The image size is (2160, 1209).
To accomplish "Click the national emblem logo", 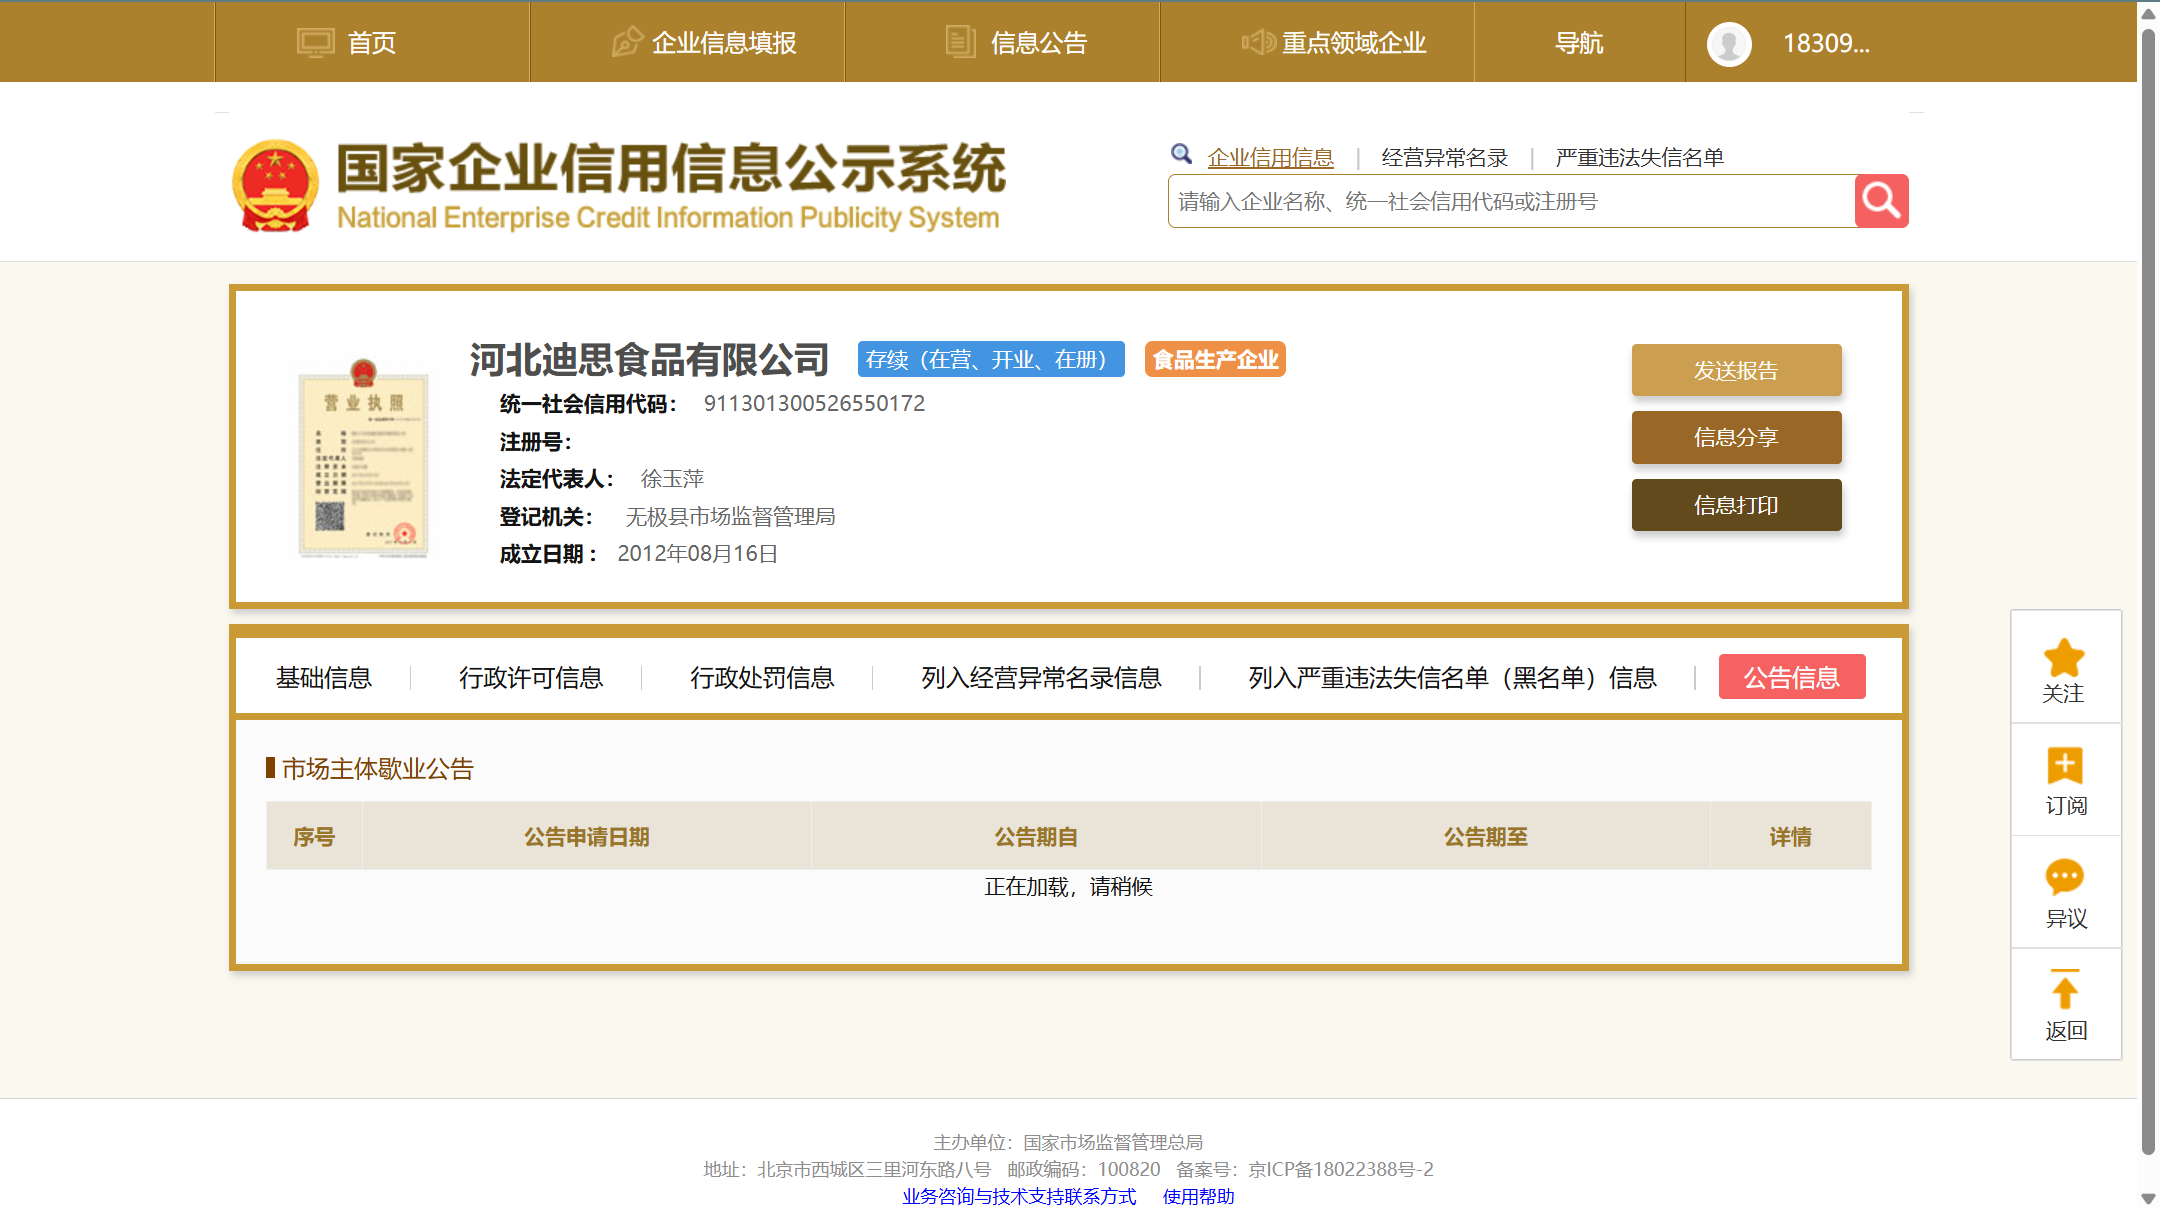I will [276, 186].
